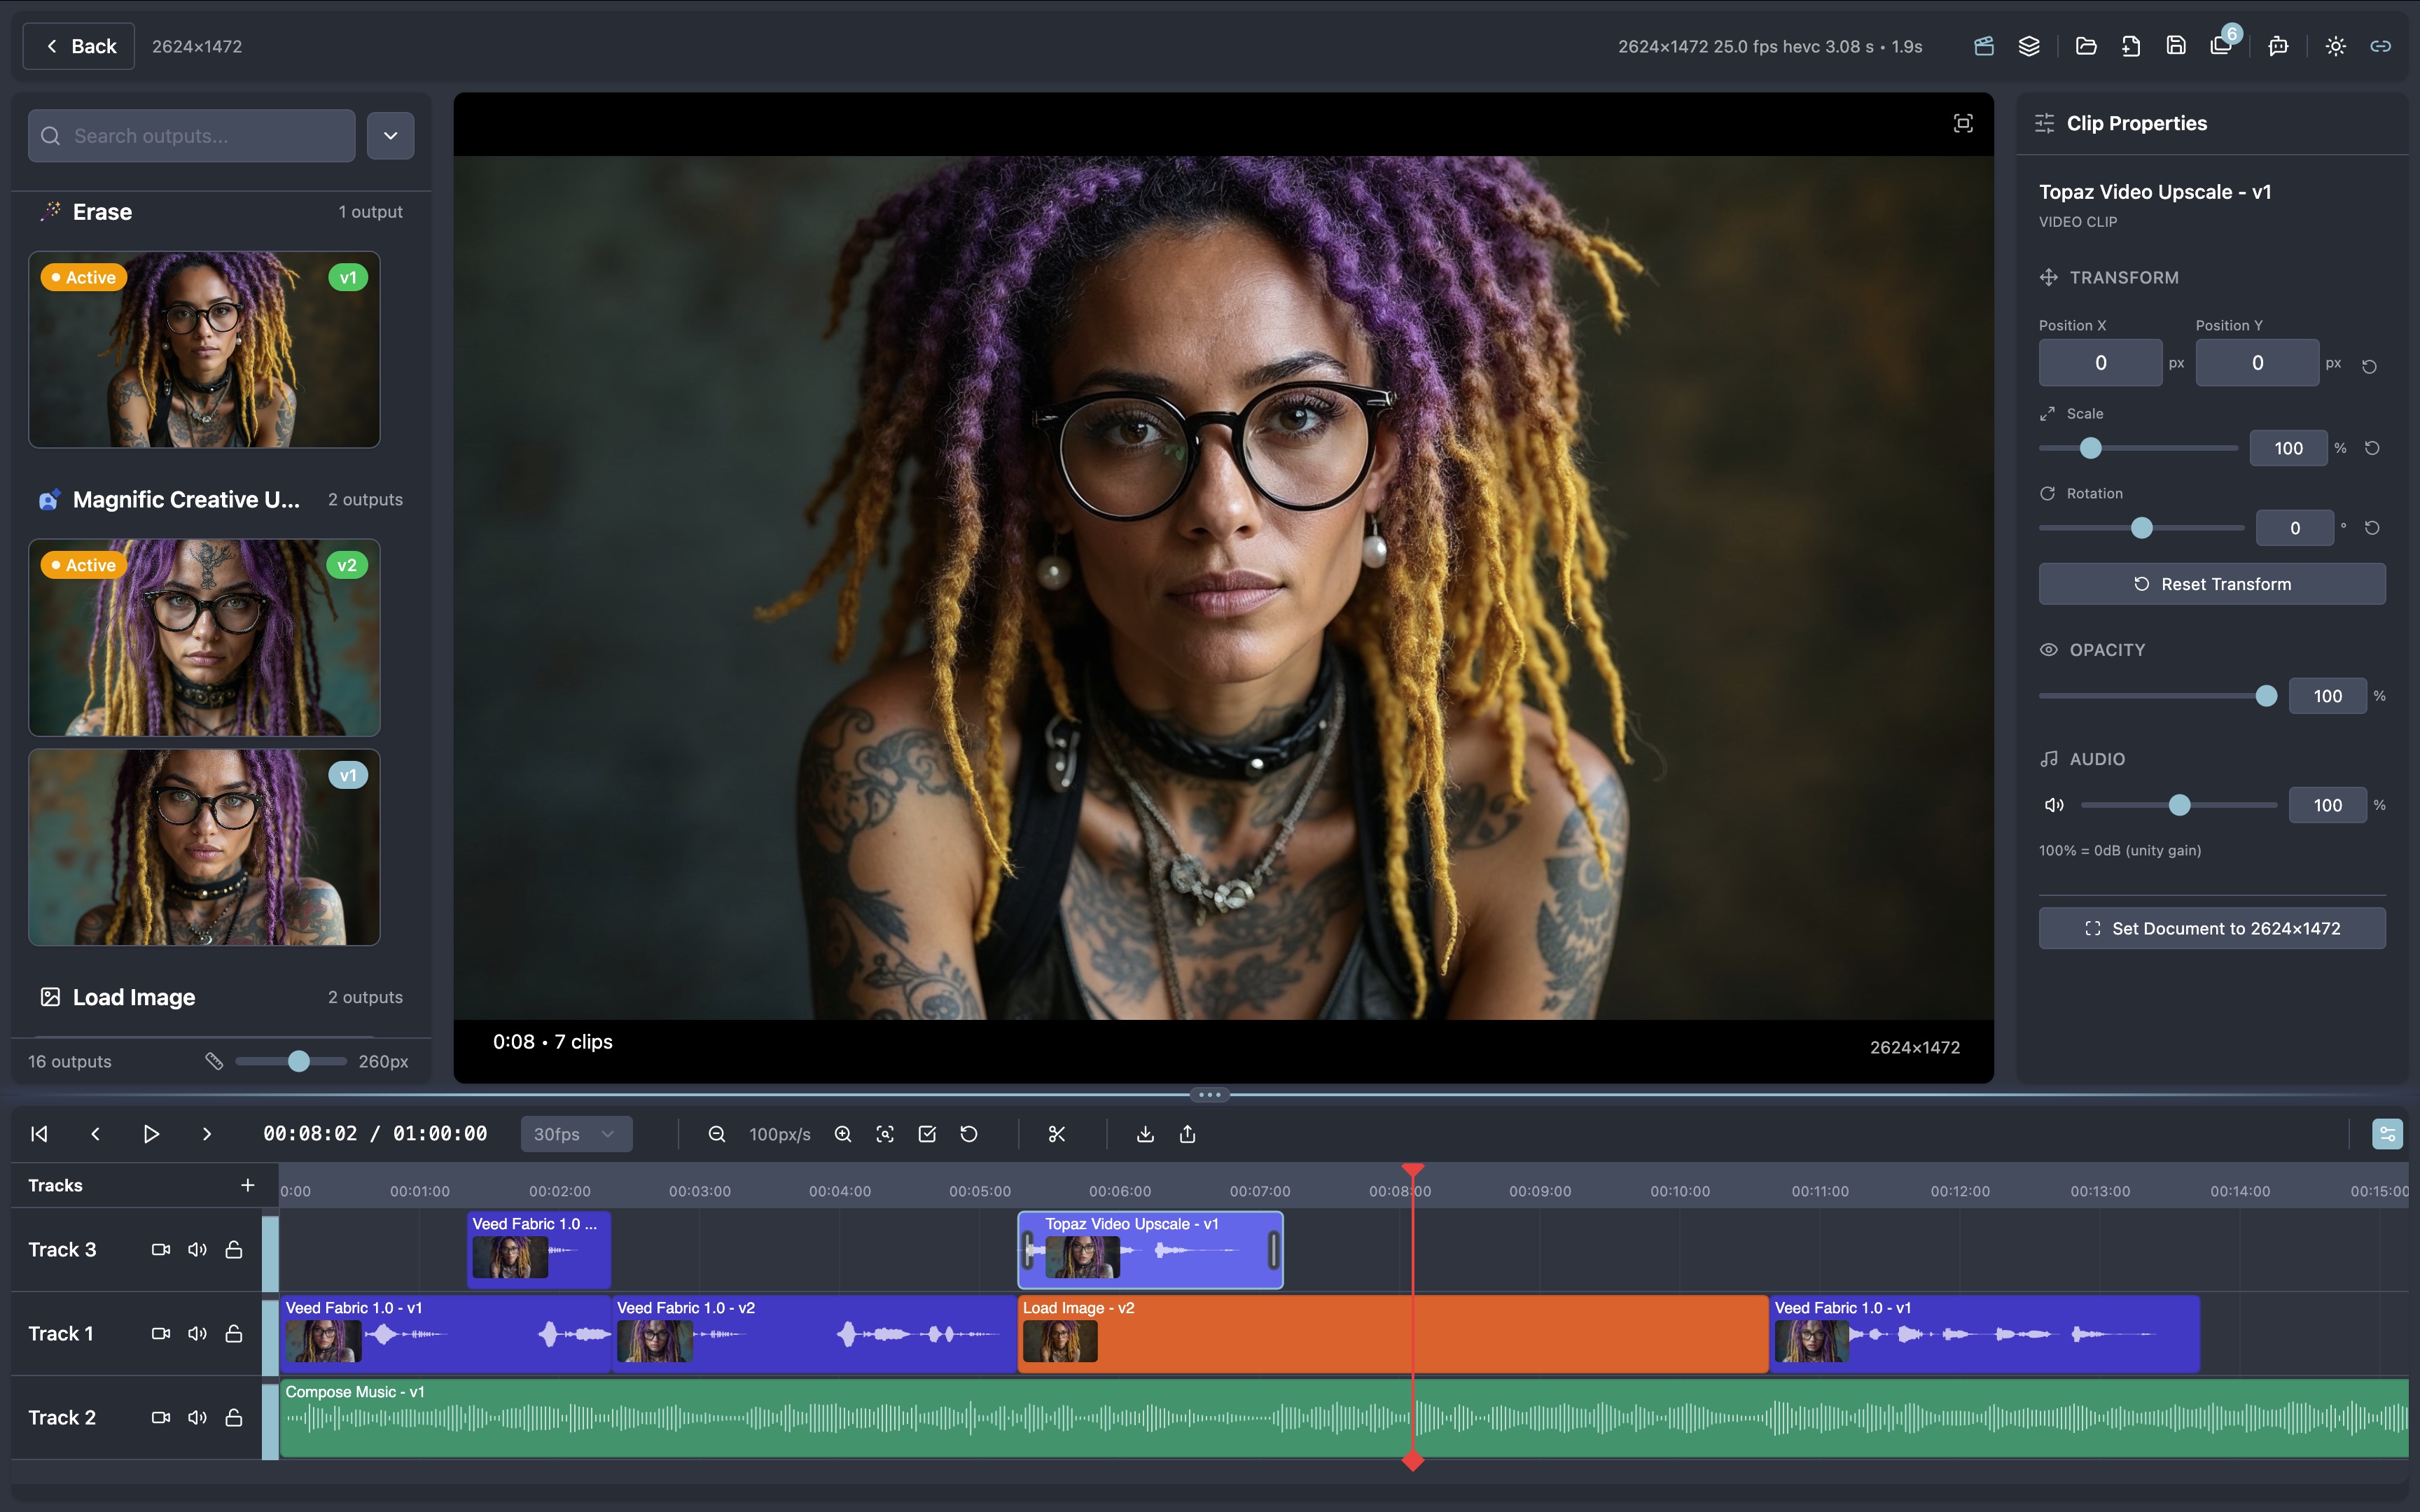Screen dimensions: 2420x1512
Task: Expand preview to fullscreen via corner icon
Action: (x=1963, y=123)
